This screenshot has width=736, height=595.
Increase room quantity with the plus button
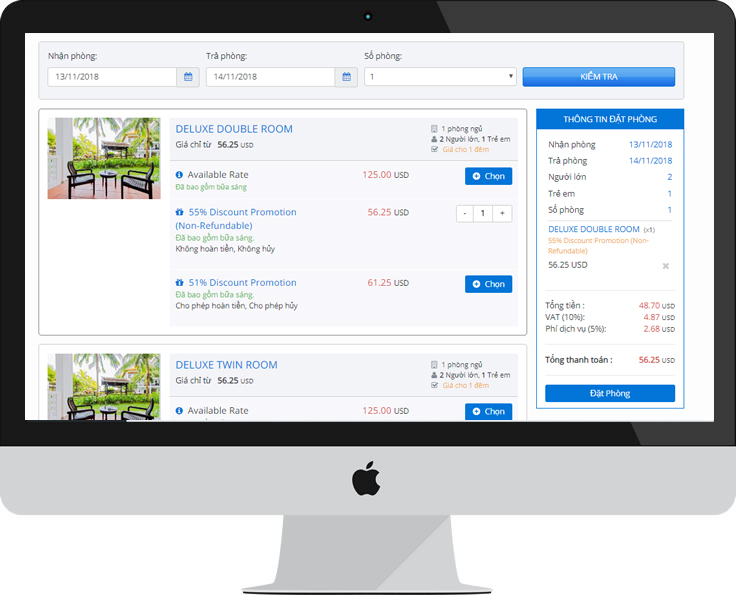pos(502,213)
